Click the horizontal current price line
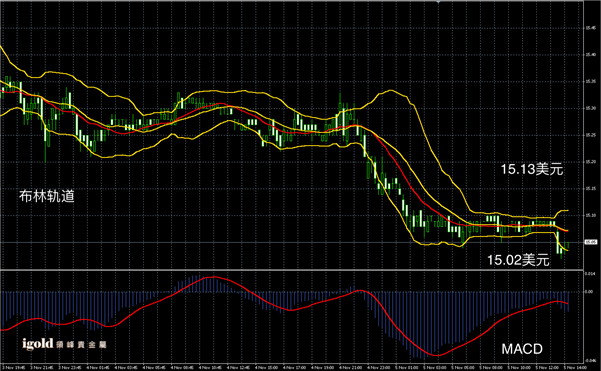This screenshot has width=601, height=371. pyautogui.click(x=292, y=242)
